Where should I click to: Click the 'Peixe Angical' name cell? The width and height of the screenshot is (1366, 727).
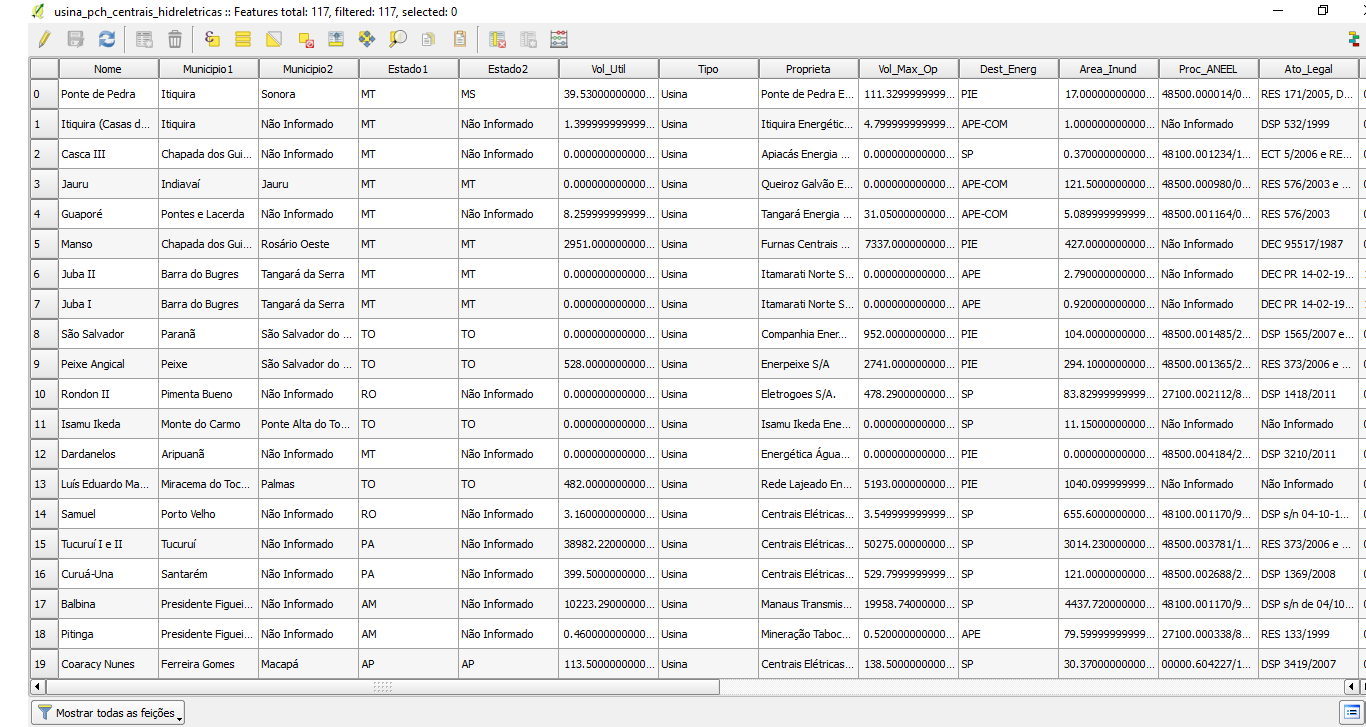(108, 364)
